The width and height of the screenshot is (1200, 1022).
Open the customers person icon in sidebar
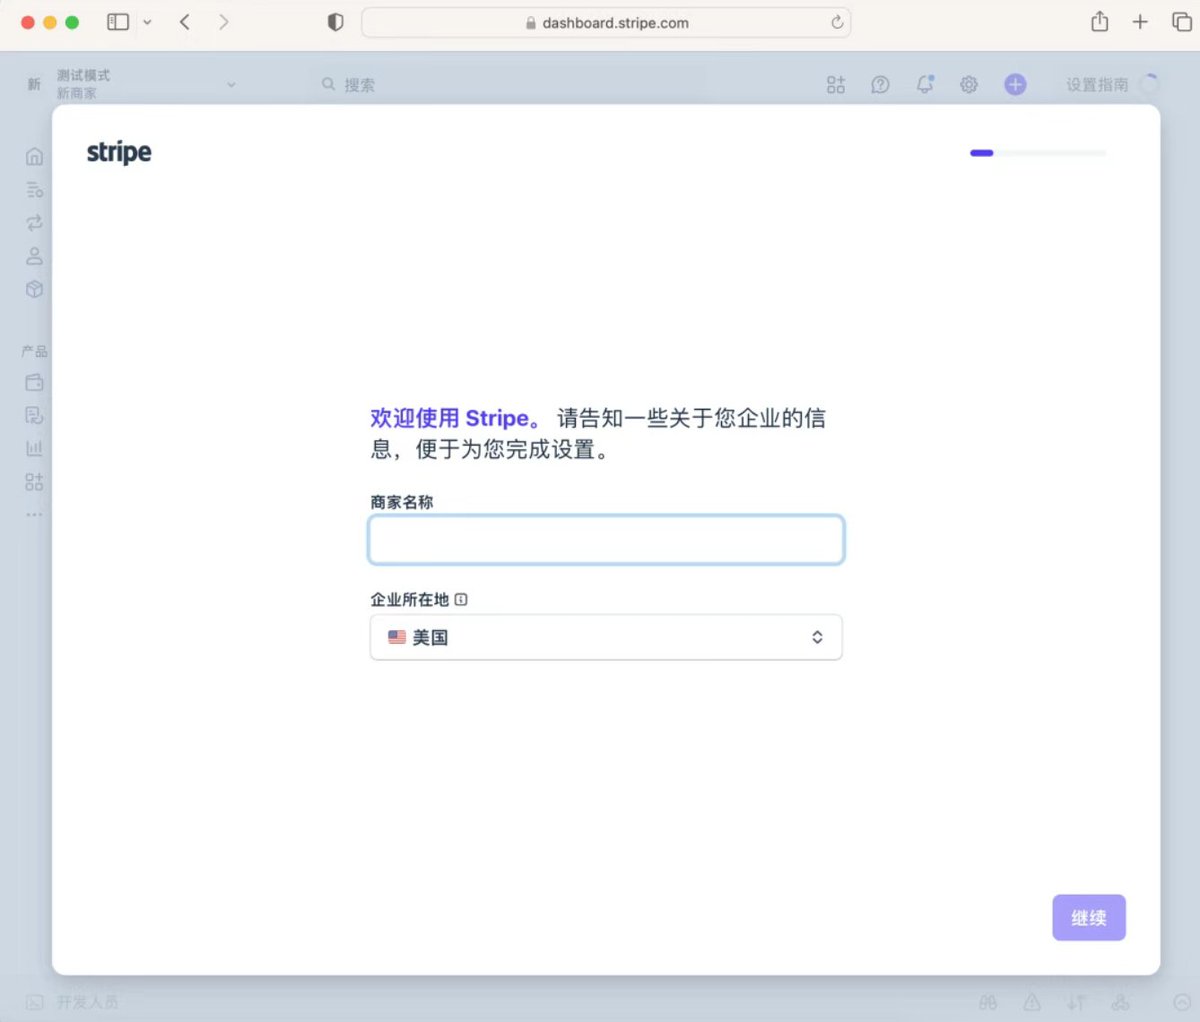coord(34,256)
